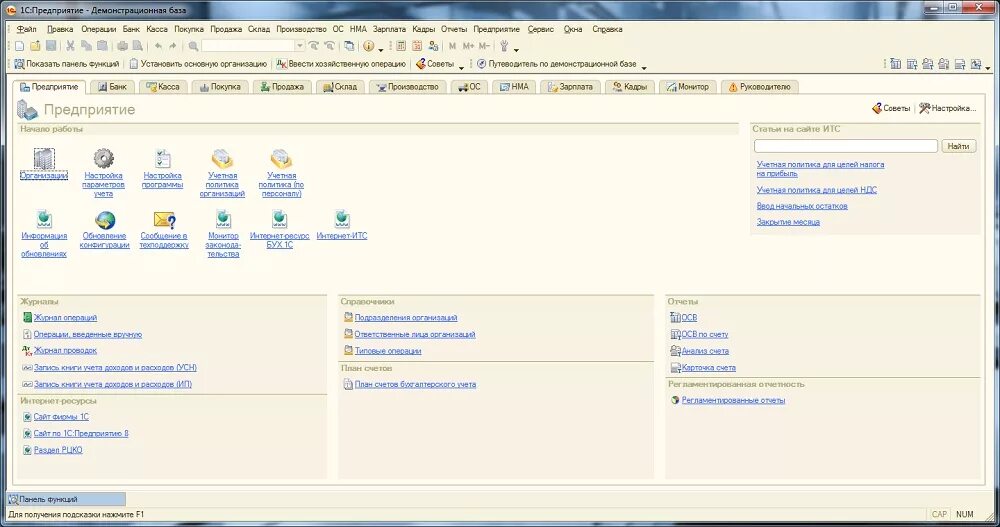Click the toolbar search text field
This screenshot has height=527, width=1000.
point(248,46)
